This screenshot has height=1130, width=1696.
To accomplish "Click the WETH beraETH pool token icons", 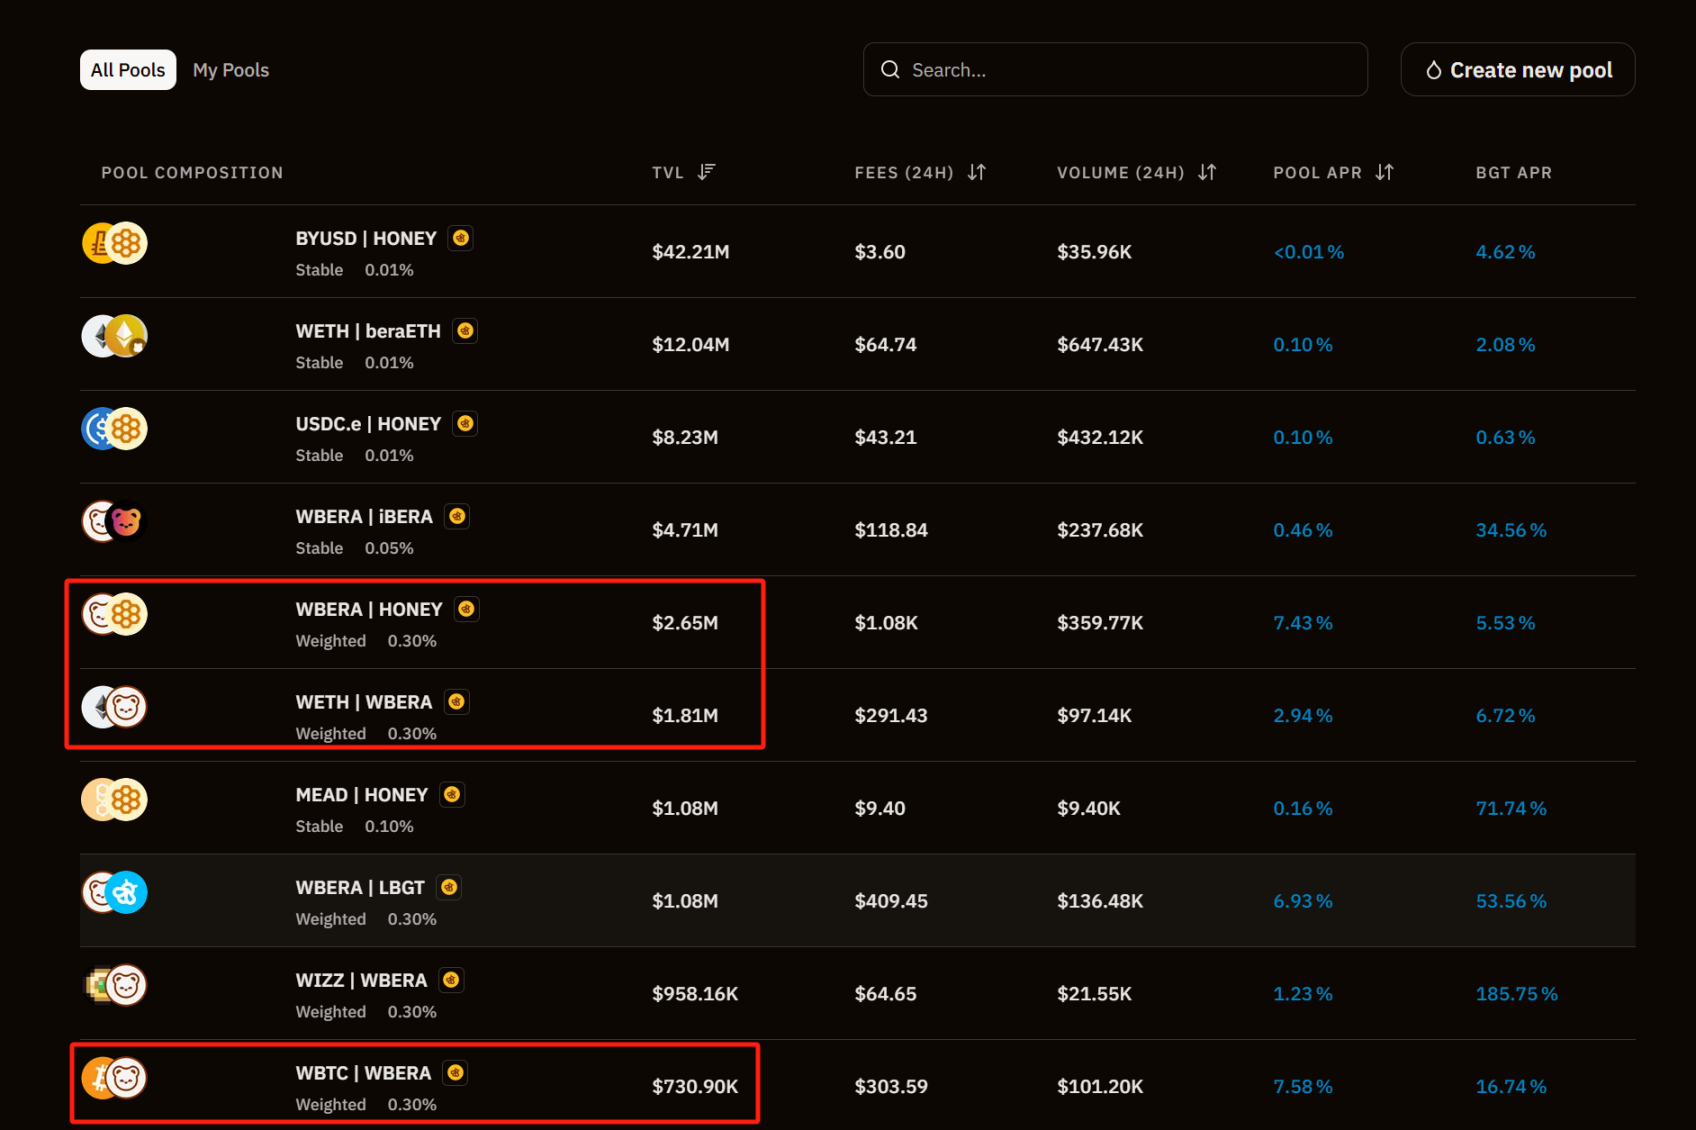I will 114,336.
